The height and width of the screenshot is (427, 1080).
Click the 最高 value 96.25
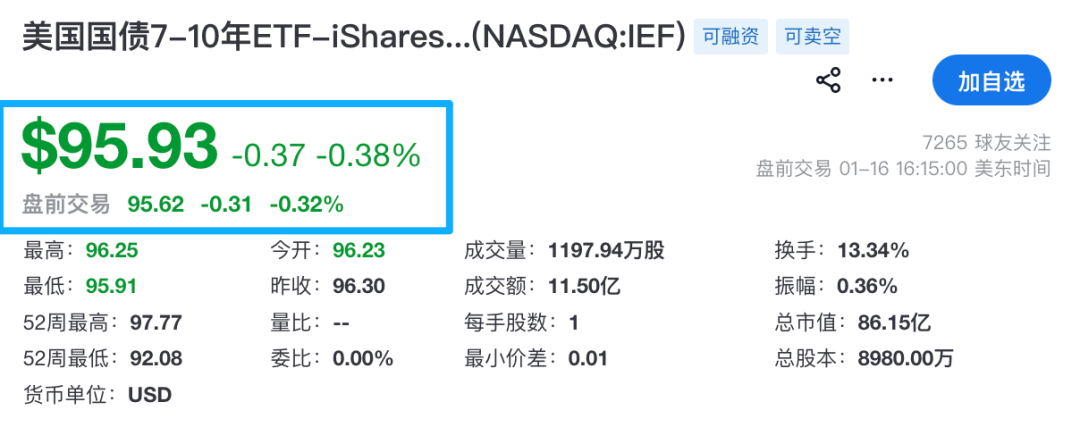[105, 250]
